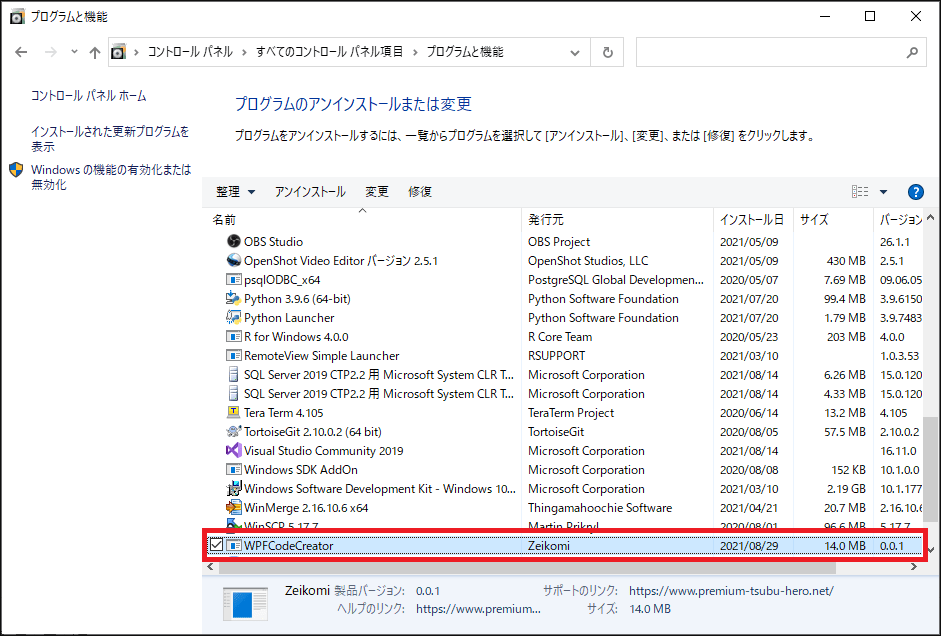Go up one folder level
Image resolution: width=941 pixels, height=636 pixels.
(x=94, y=52)
